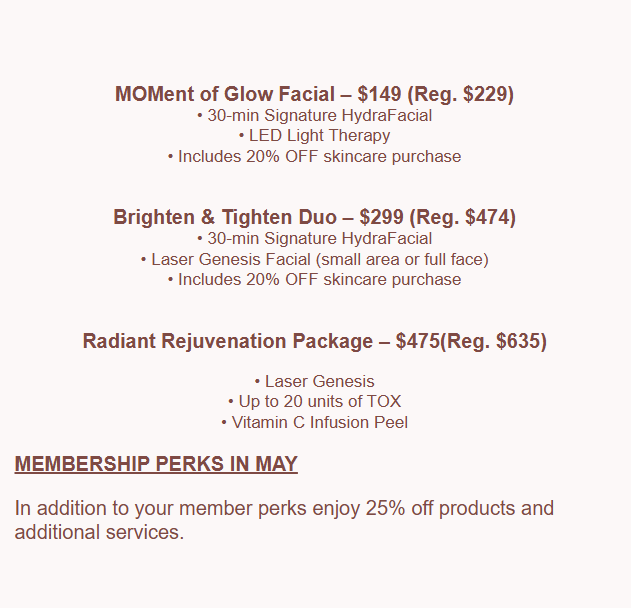The image size is (631, 608).
Task: Click the MOMent of Glow Facial heading
Action: pos(314,94)
